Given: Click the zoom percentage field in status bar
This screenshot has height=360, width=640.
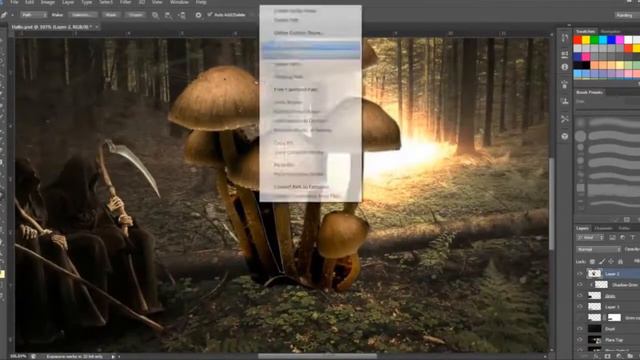Looking at the screenshot, I should click(x=18, y=356).
